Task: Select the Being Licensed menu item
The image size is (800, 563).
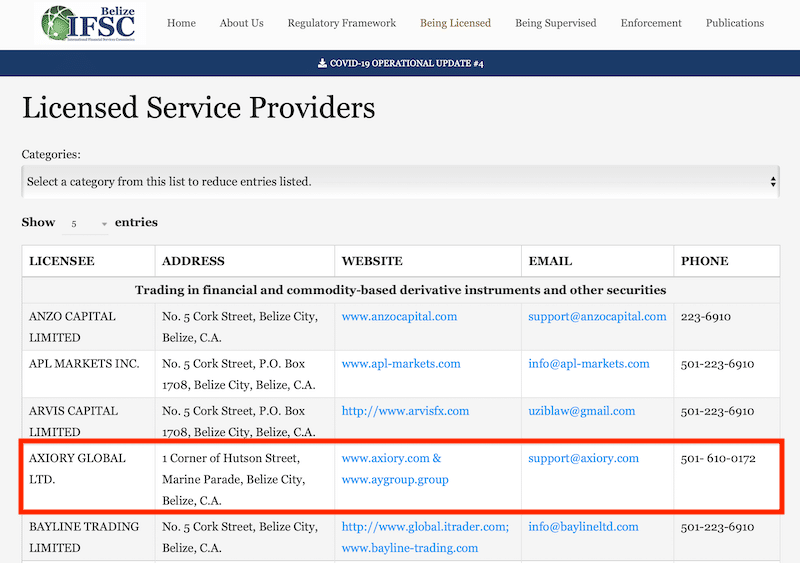Action: click(x=455, y=23)
